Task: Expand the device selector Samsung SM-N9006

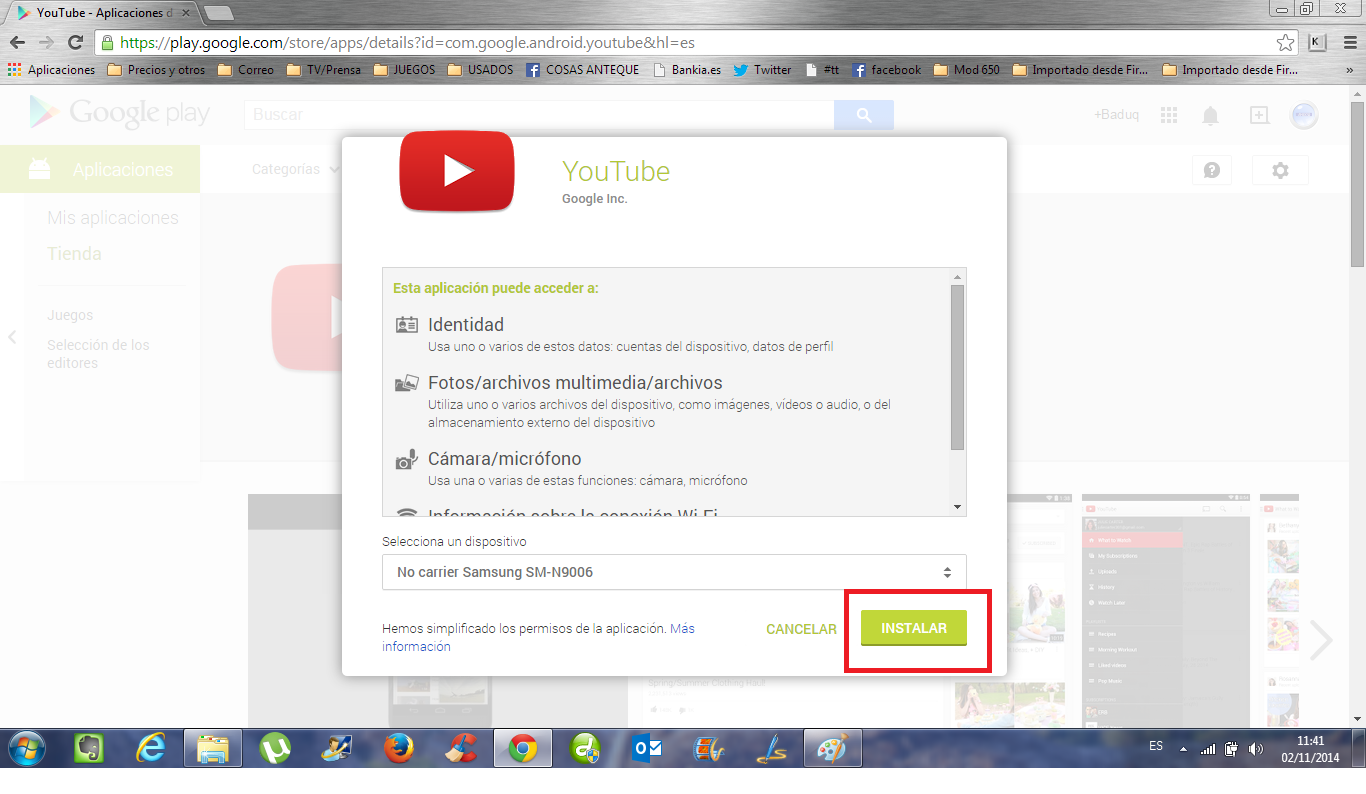Action: click(673, 572)
